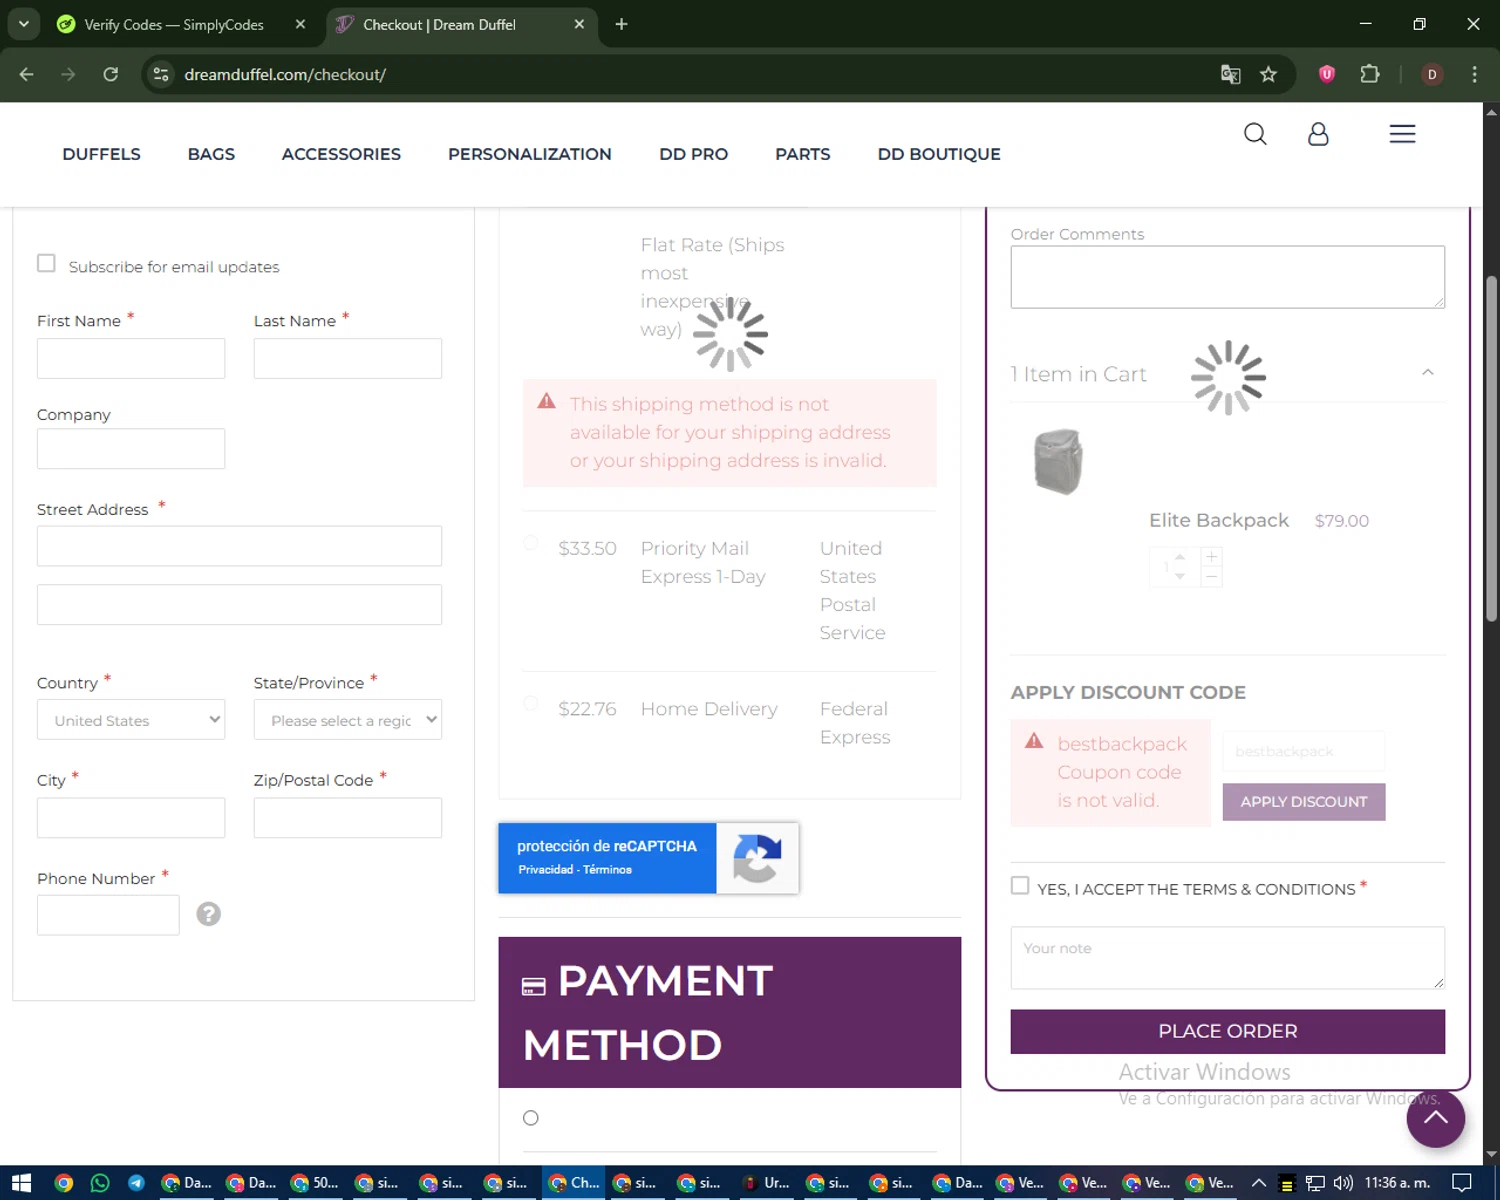Image resolution: width=1500 pixels, height=1200 pixels.
Task: Click the APPLY DISCOUNT button
Action: pos(1304,802)
